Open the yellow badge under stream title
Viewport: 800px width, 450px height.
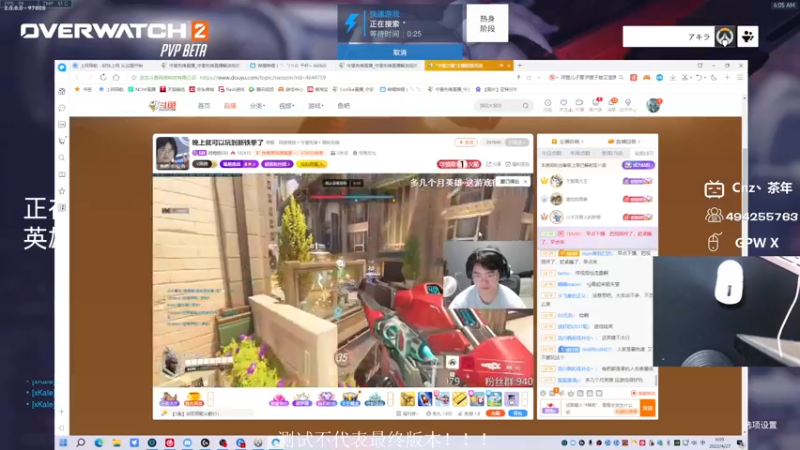311,164
